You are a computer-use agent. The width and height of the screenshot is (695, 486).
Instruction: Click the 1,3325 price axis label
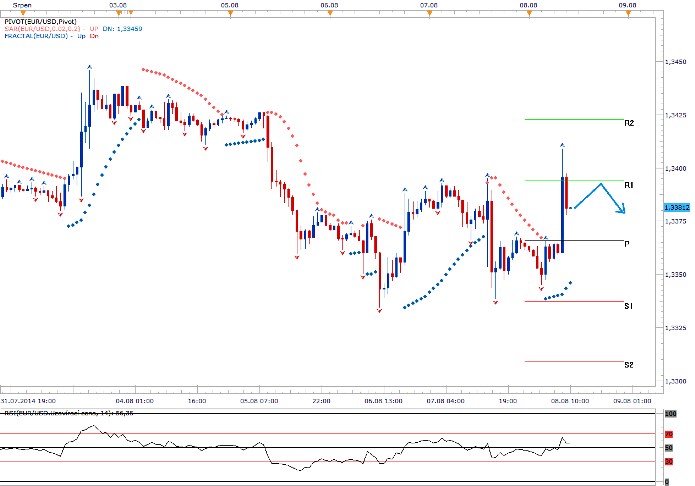[x=676, y=328]
